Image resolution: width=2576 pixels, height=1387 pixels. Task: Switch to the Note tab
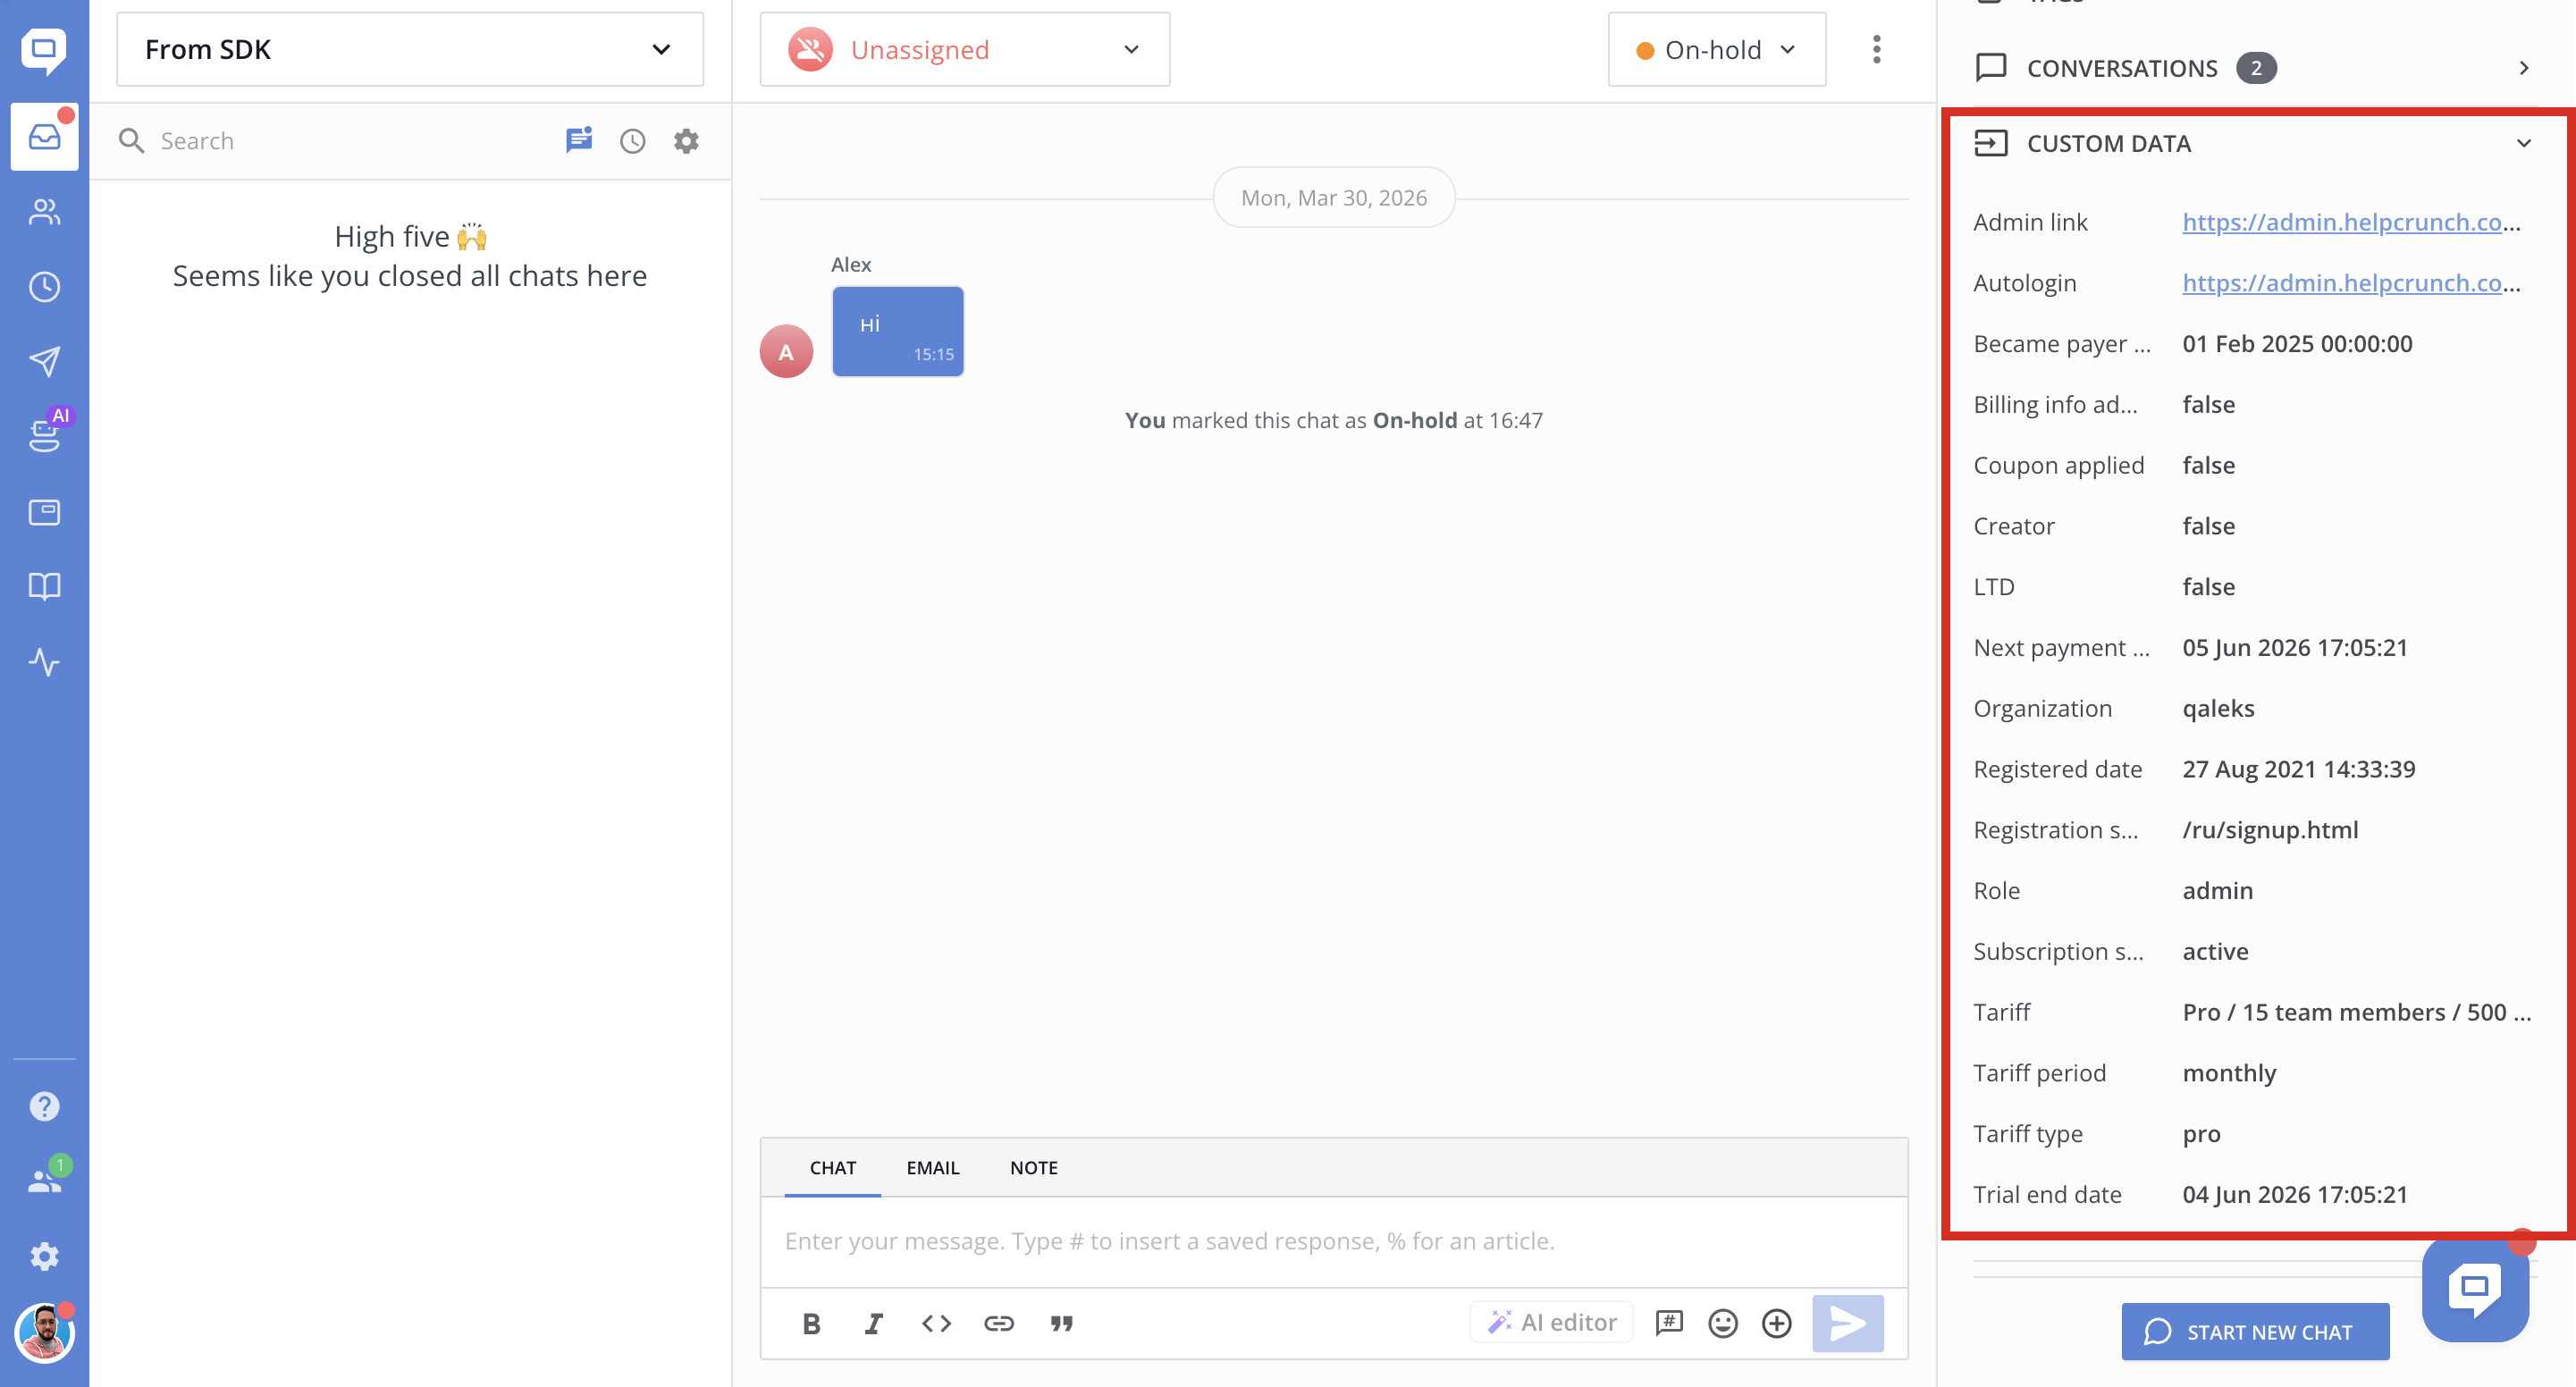1033,1168
